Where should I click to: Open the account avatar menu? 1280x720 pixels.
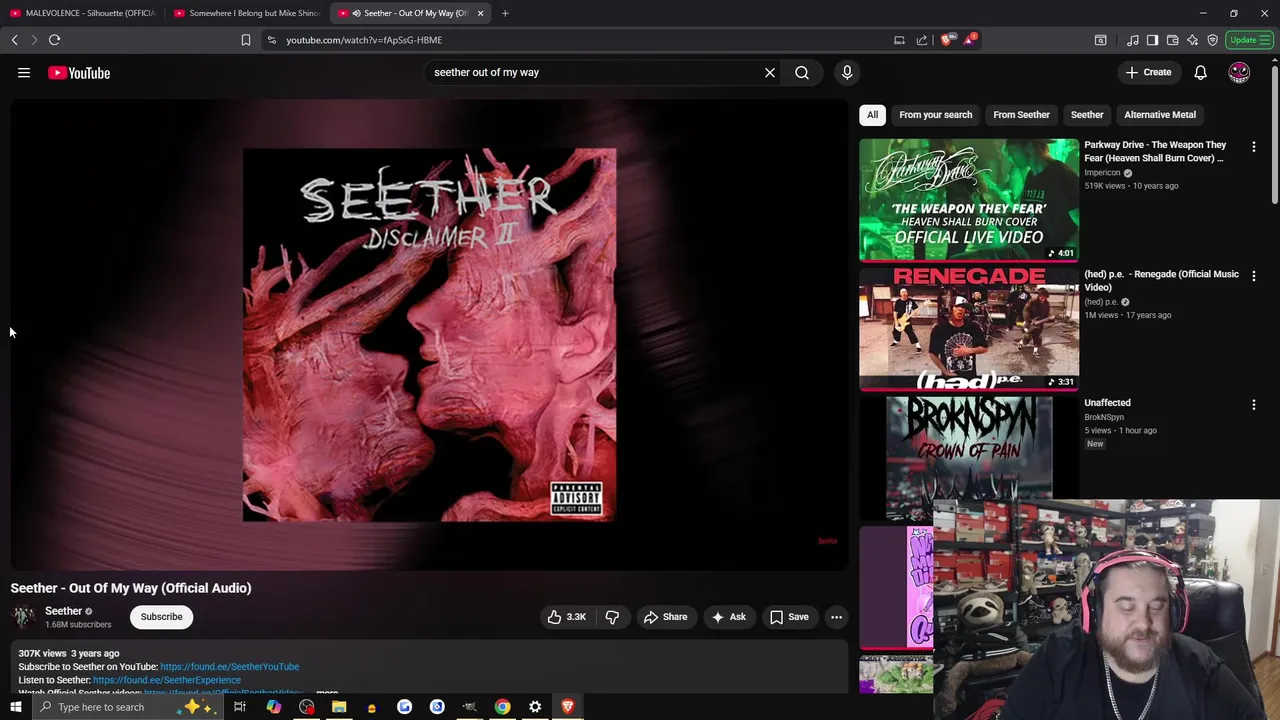tap(1239, 72)
